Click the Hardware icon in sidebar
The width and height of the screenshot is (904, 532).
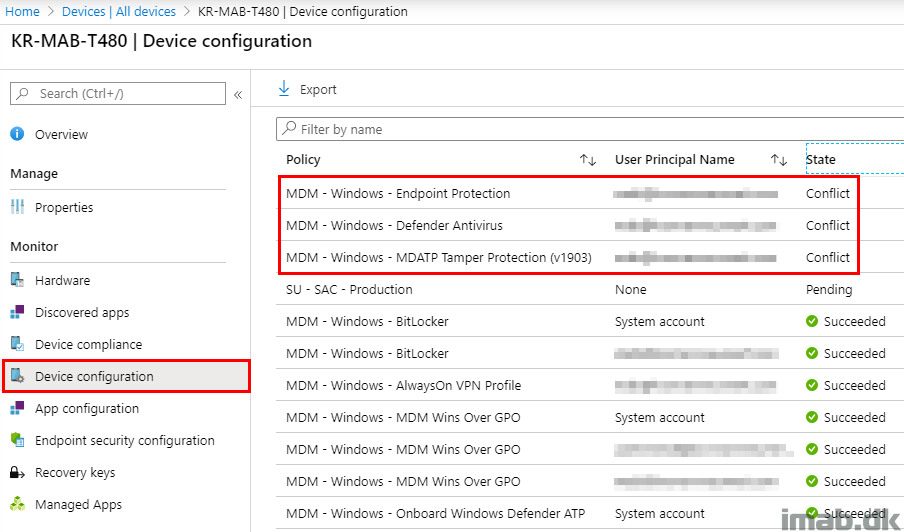[17, 280]
